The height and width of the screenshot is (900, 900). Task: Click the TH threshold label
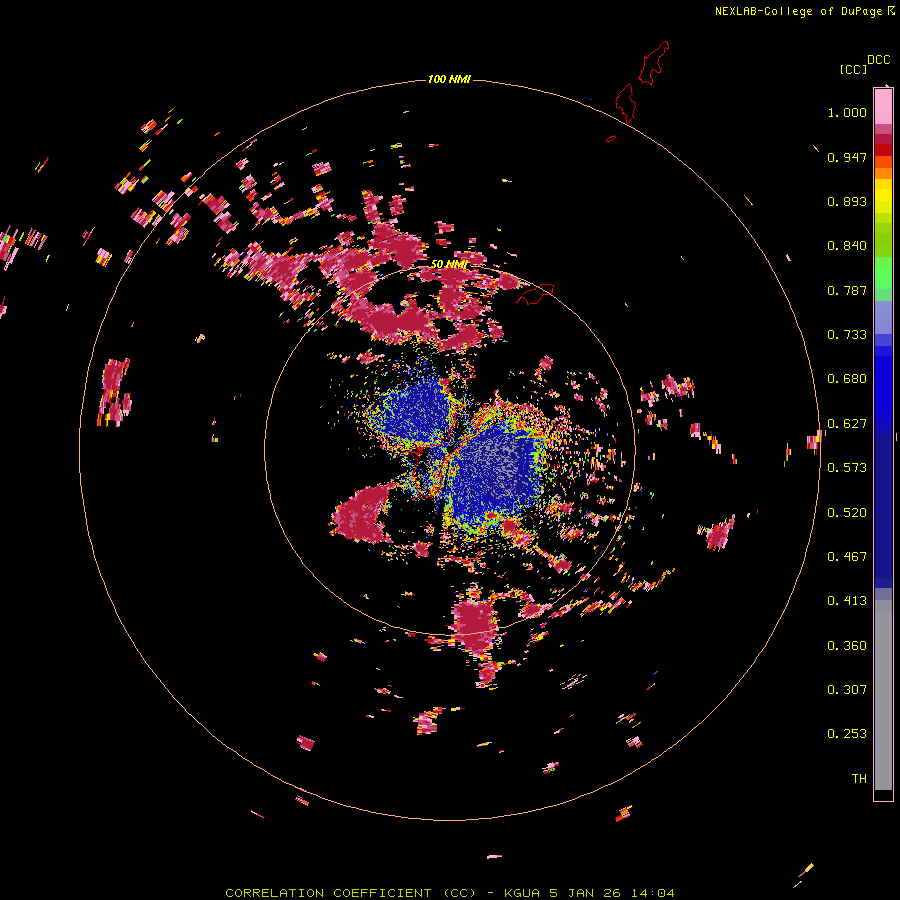859,779
